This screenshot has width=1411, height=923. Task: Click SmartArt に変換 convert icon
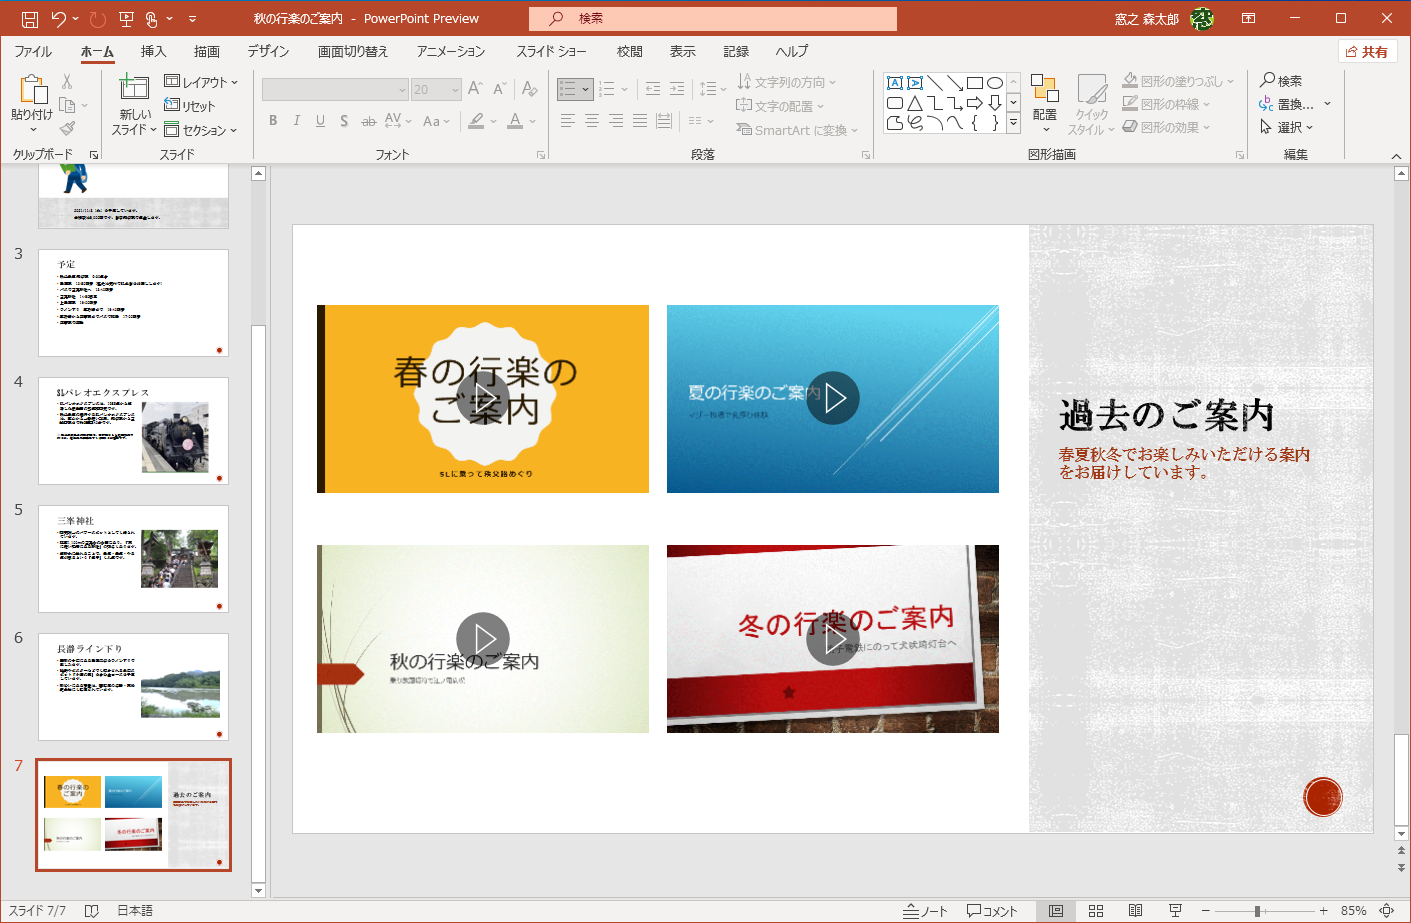click(797, 130)
